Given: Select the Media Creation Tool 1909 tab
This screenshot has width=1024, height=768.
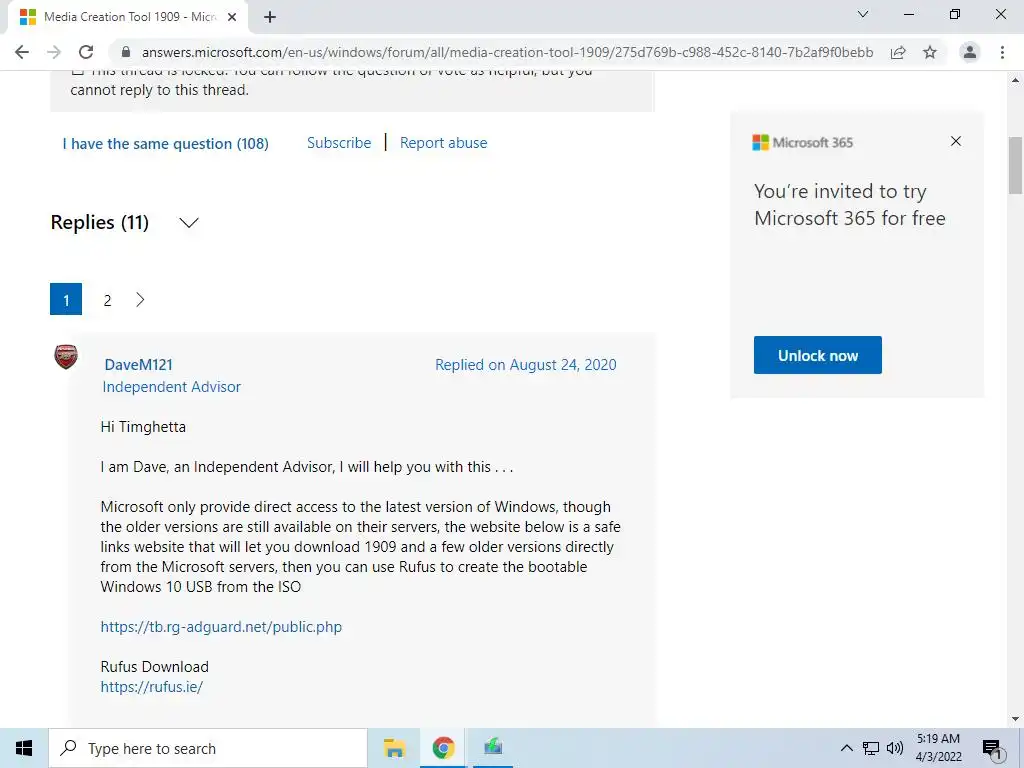Looking at the screenshot, I should [x=128, y=17].
